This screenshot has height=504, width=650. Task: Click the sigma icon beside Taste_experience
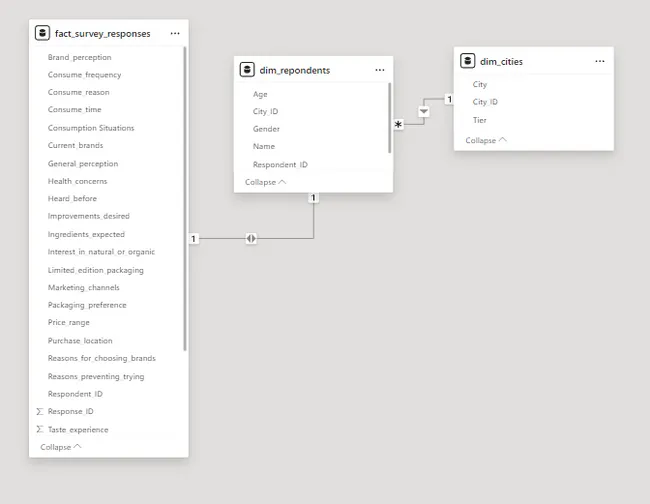click(x=39, y=429)
